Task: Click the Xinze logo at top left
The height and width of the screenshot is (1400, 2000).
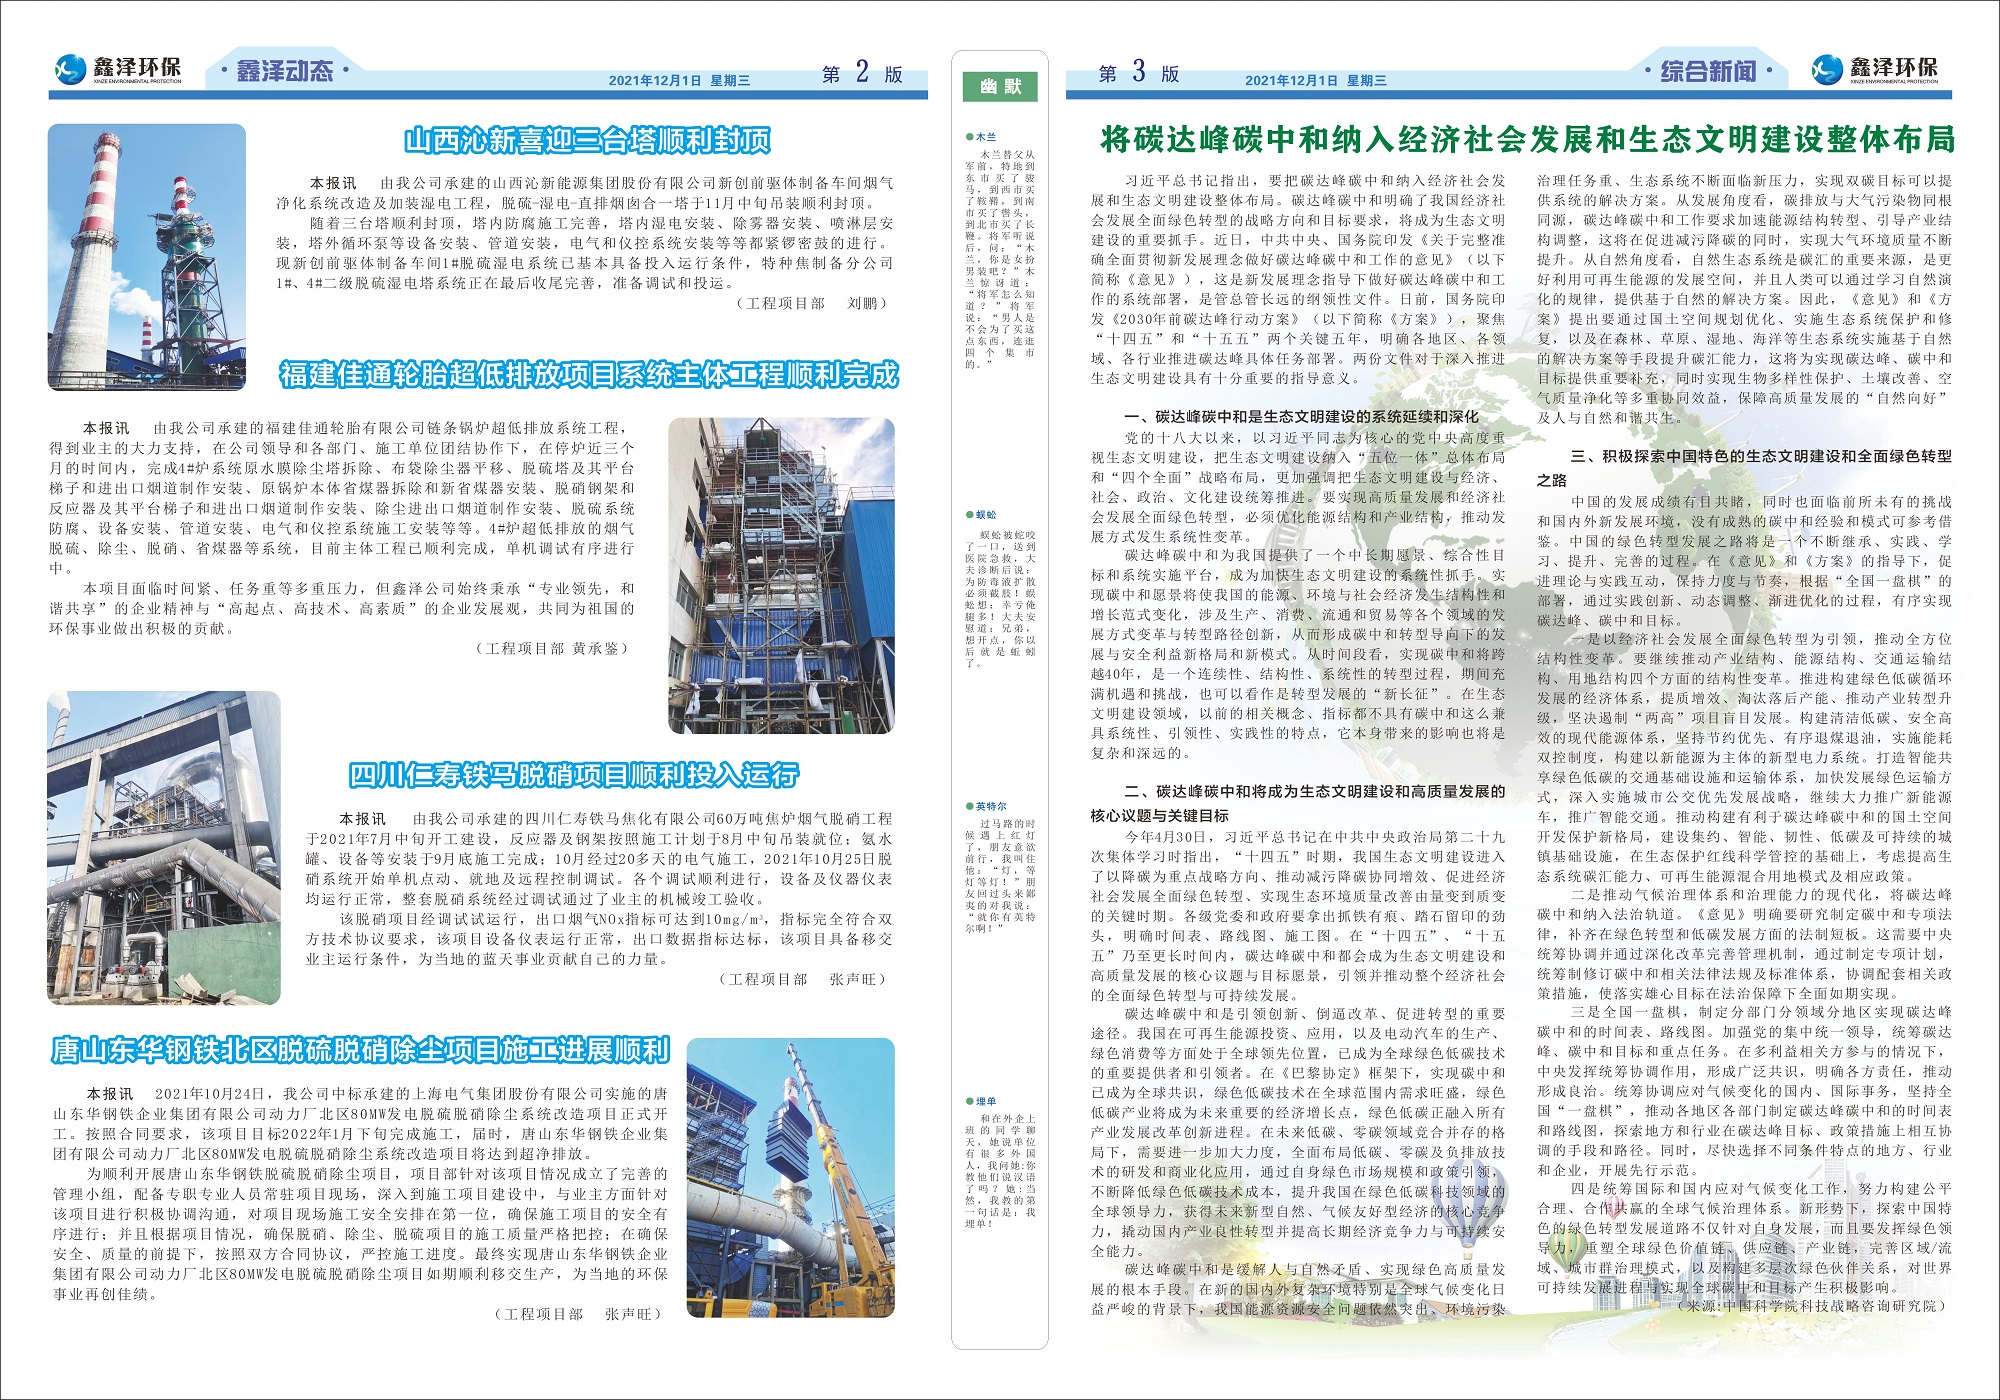Action: pos(71,69)
